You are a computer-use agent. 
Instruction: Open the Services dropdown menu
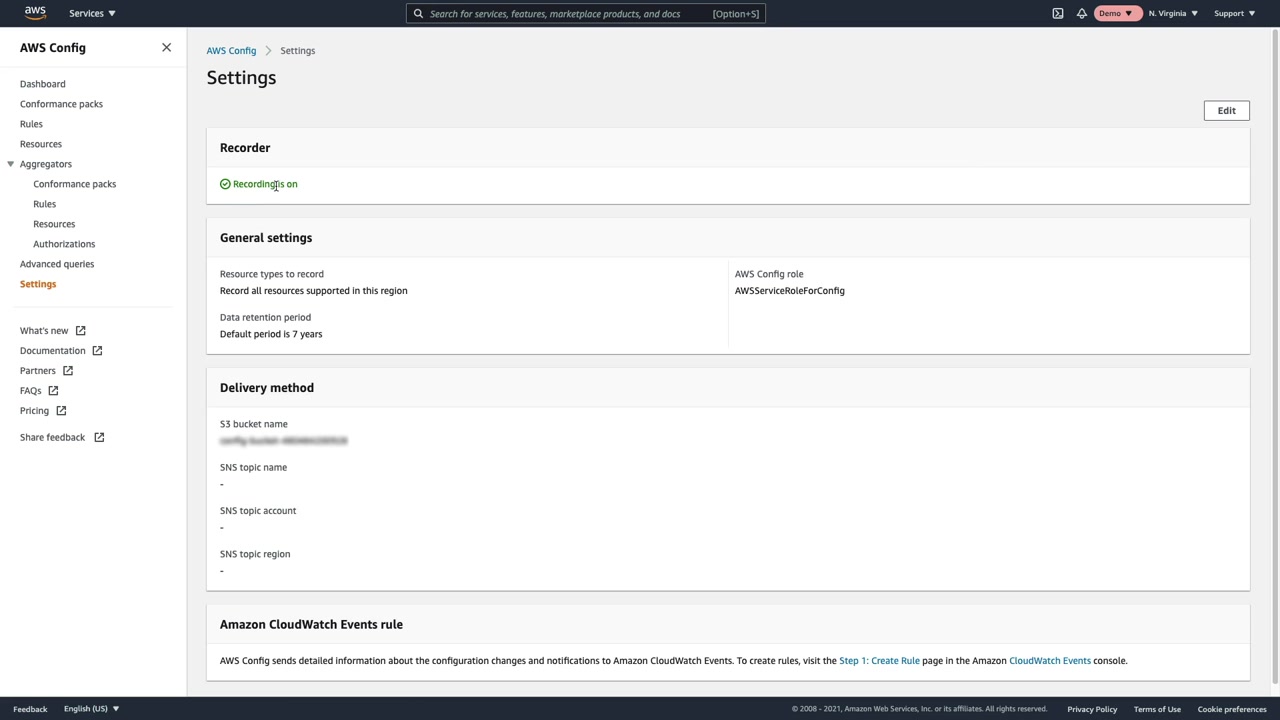92,14
